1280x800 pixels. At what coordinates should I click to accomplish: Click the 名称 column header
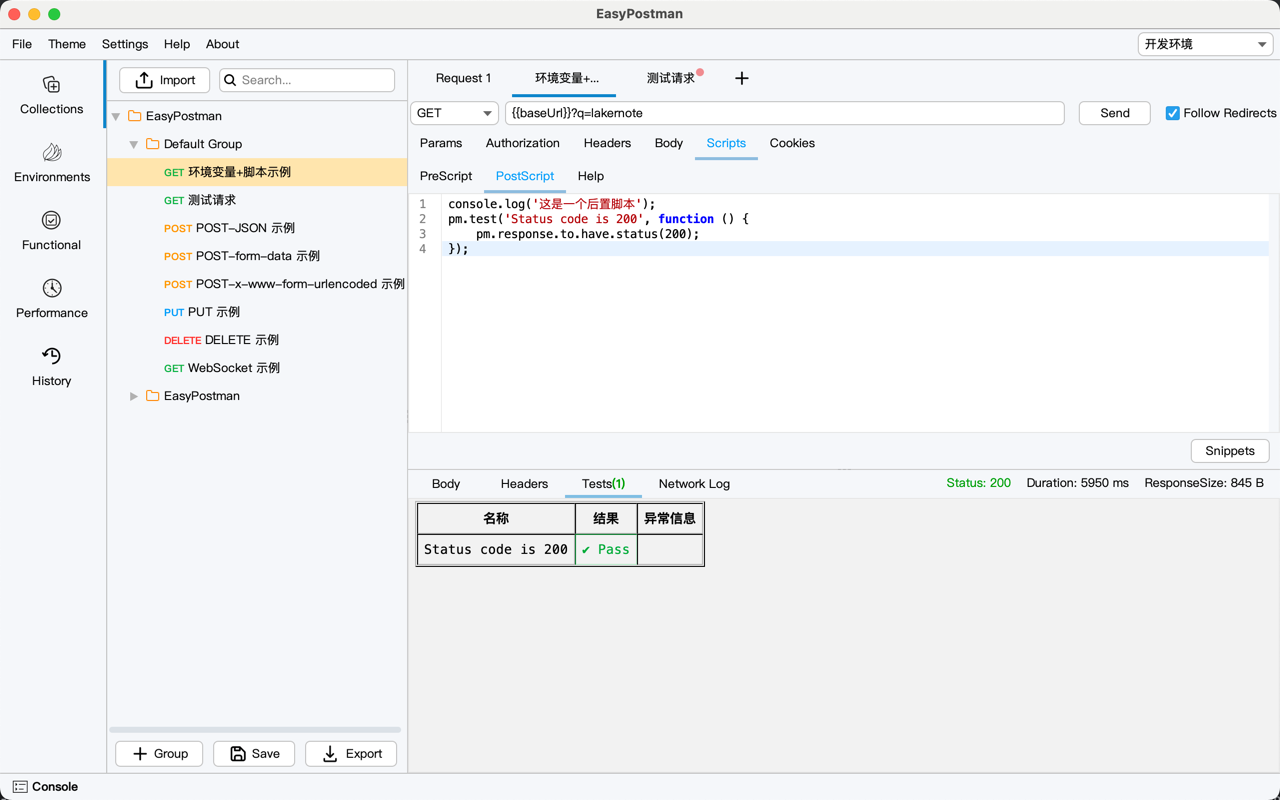coord(496,519)
